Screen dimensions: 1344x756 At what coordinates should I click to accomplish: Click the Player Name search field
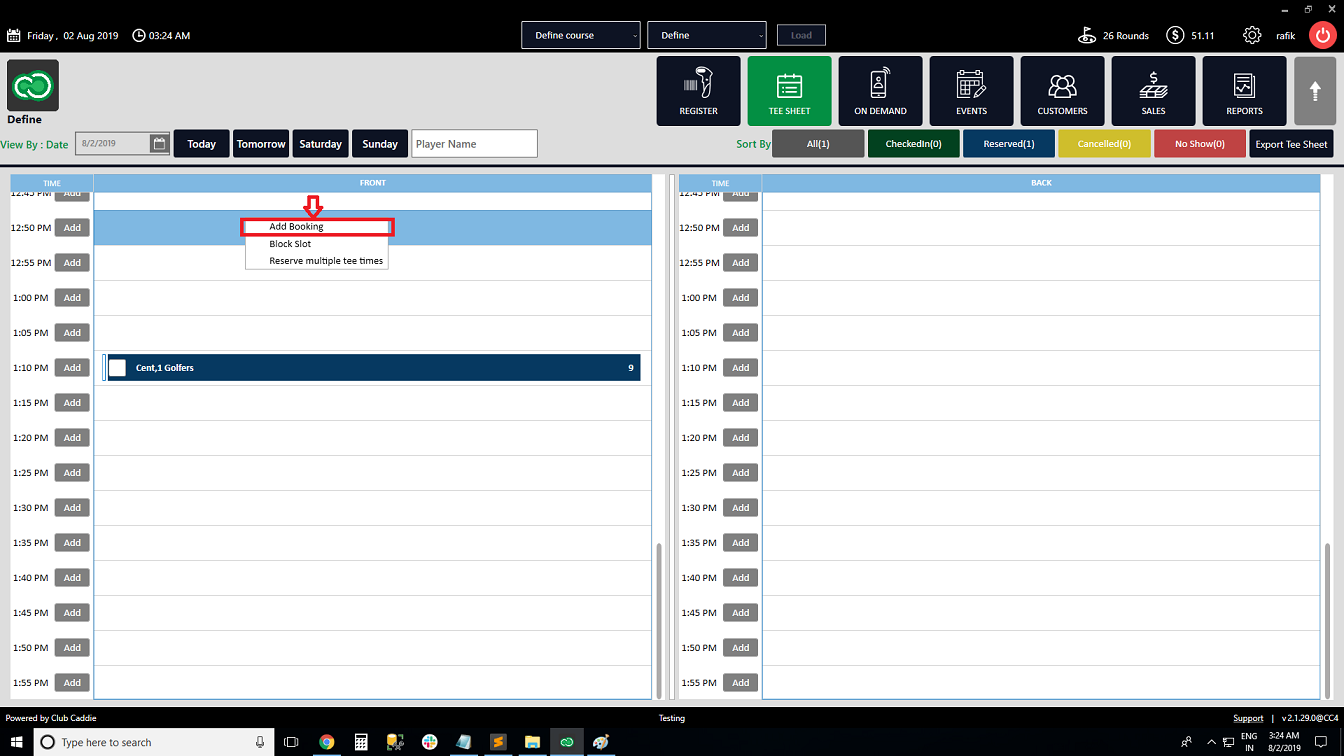pyautogui.click(x=474, y=144)
